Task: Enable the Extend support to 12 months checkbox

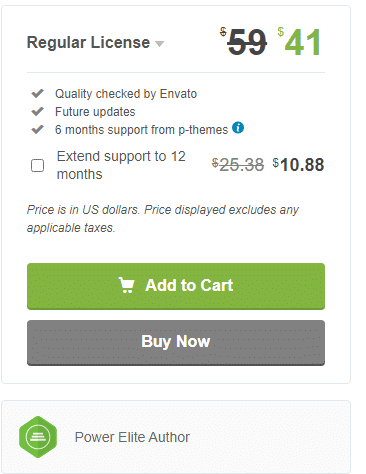Action: [37, 165]
